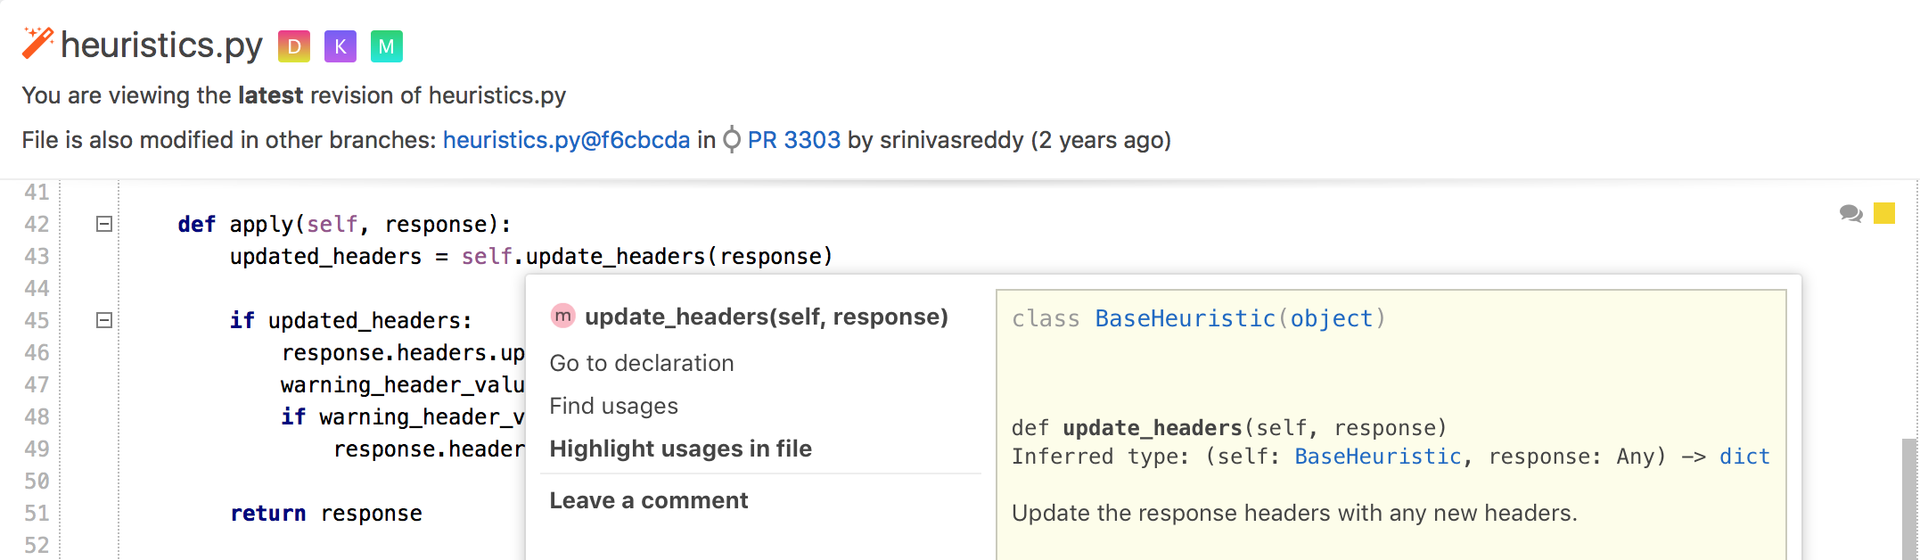Click BaseHeuristic in the class declaration
The image size is (1920, 560).
(x=1184, y=318)
